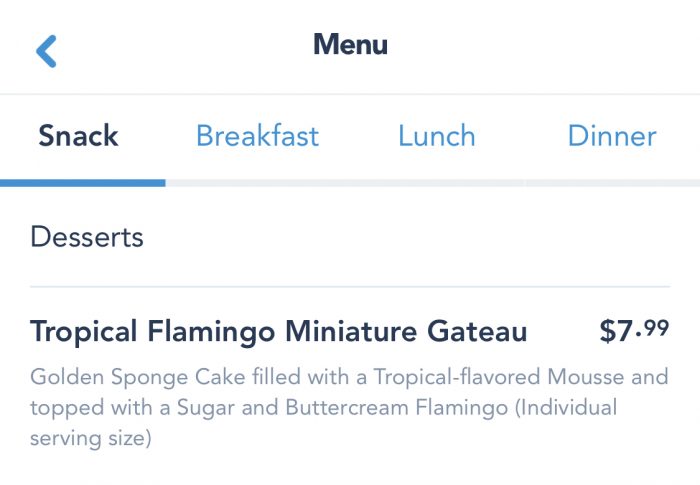Click the Sugar and Buttercream Flamingo line
700x485 pixels.
pos(323,408)
